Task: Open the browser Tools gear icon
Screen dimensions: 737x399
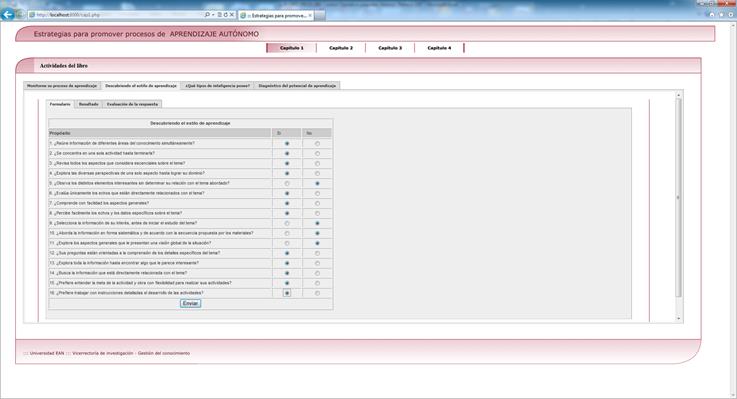Action: (731, 15)
